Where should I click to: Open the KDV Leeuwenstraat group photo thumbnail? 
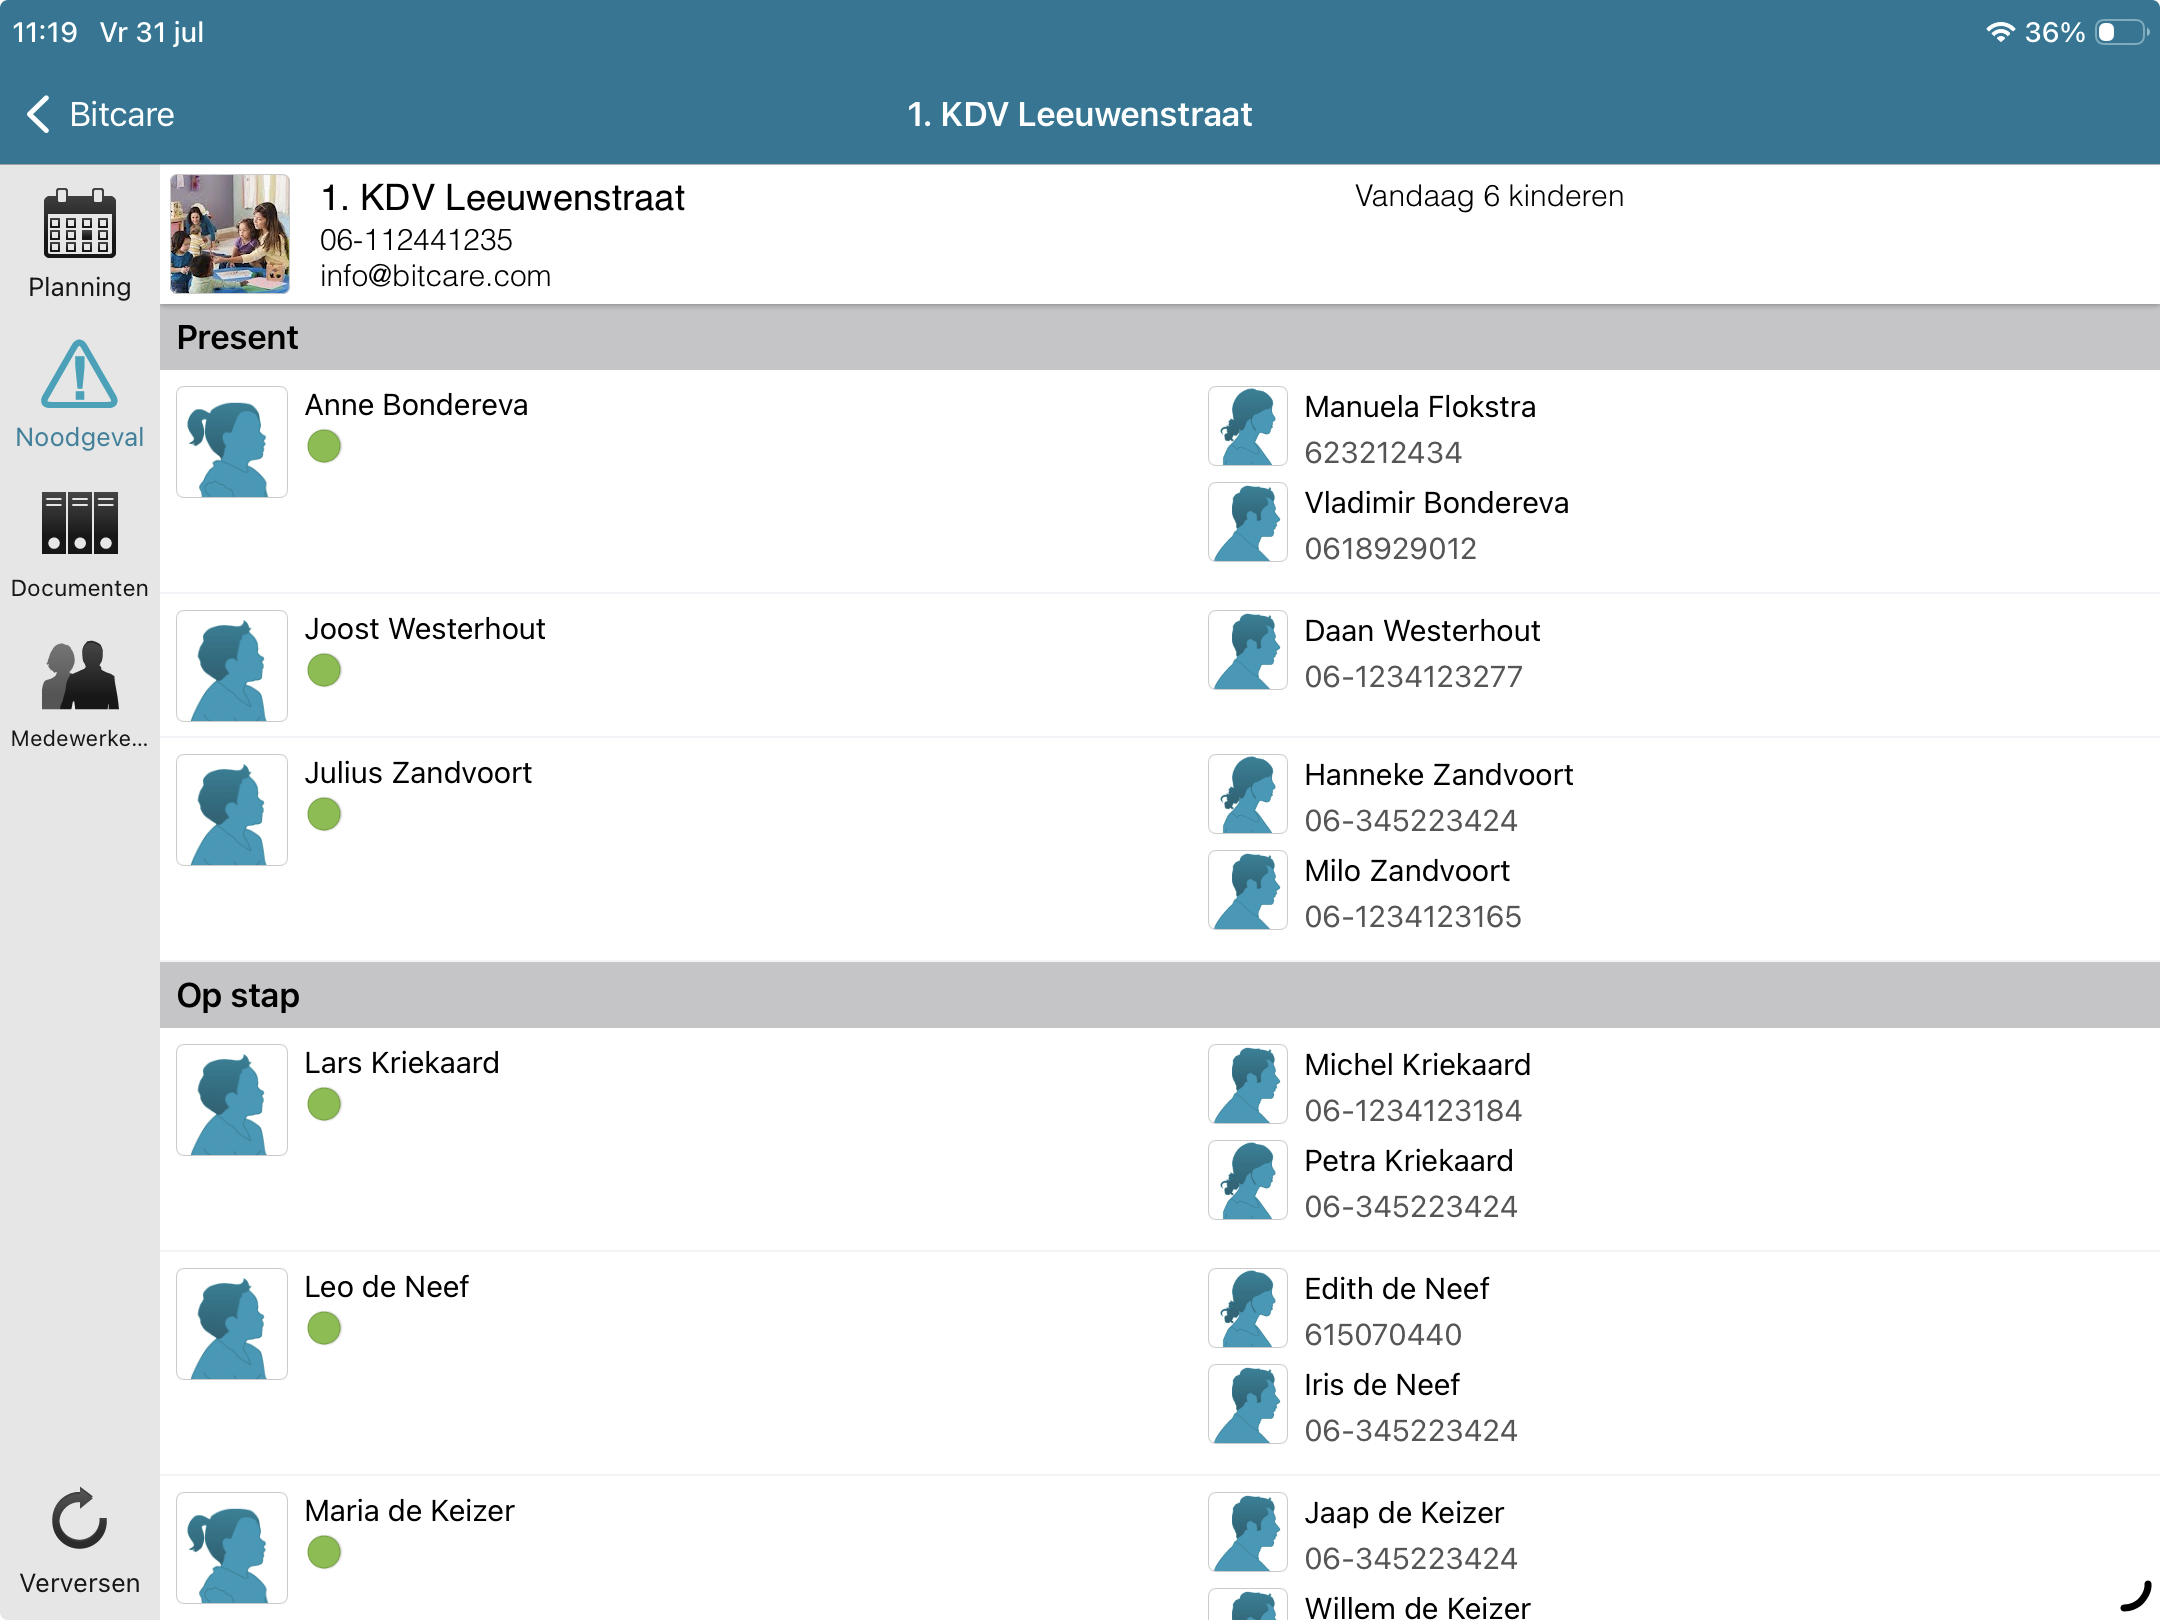pos(230,234)
